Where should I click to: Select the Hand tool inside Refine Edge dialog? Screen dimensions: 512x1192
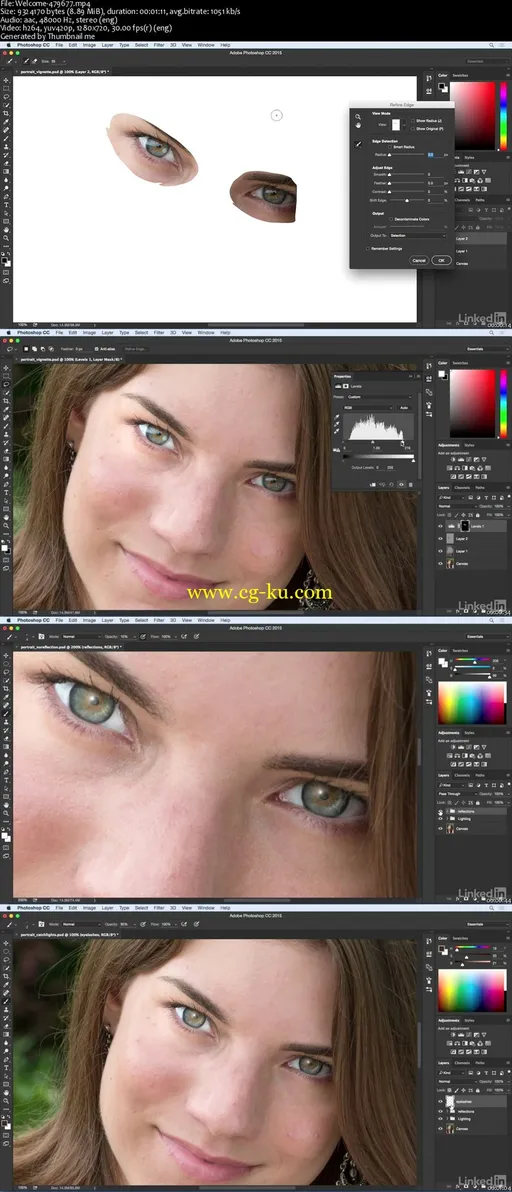pos(358,125)
